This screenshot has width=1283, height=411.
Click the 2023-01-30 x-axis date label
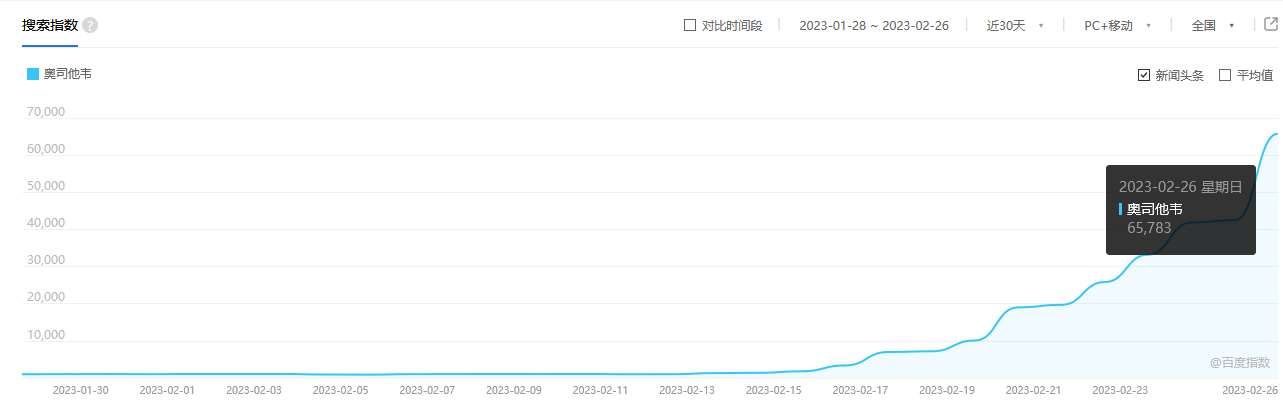click(x=81, y=390)
